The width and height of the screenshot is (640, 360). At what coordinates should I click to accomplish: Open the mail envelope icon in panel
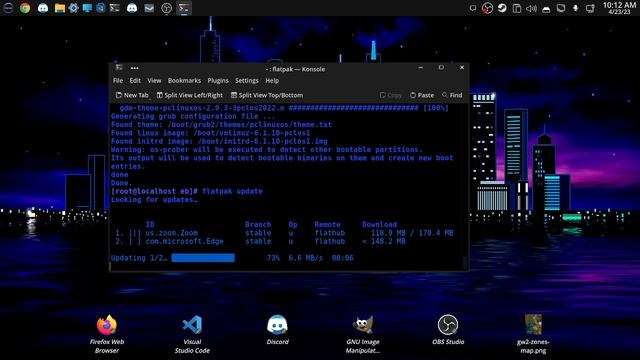(x=149, y=8)
